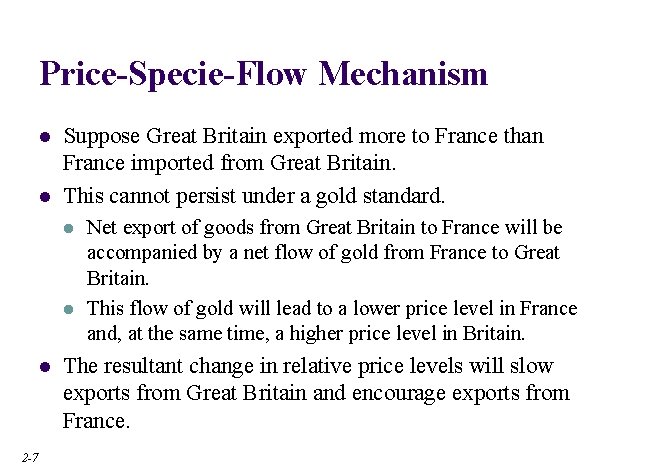Click the final single-word line "France."
This screenshot has height=468, width=648.
[97, 420]
